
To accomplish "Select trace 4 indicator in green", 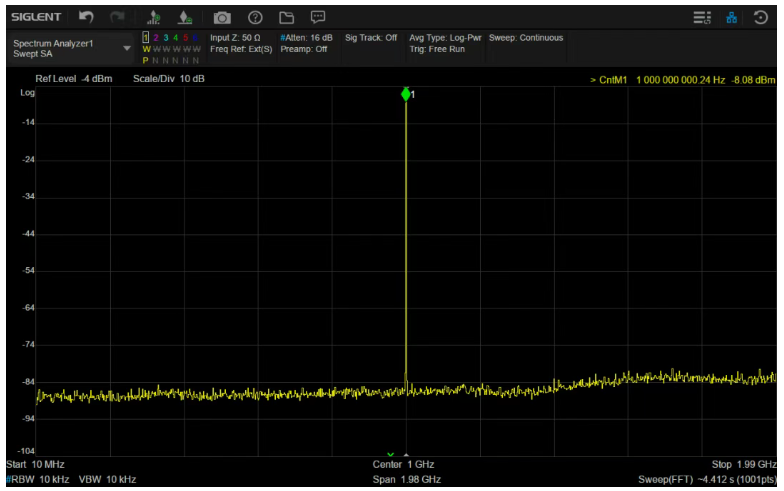I will (x=176, y=38).
